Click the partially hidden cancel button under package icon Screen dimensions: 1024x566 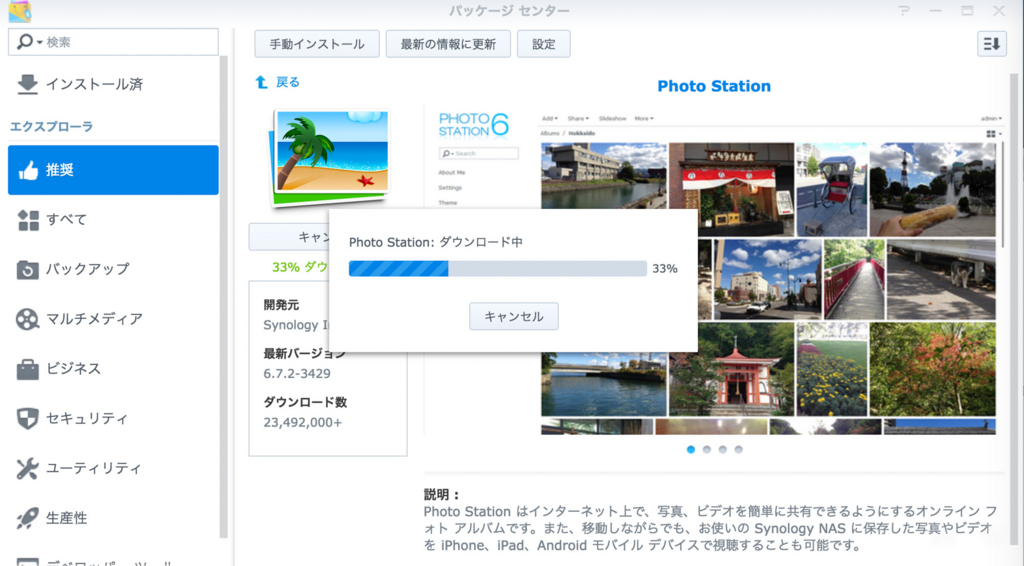289,237
